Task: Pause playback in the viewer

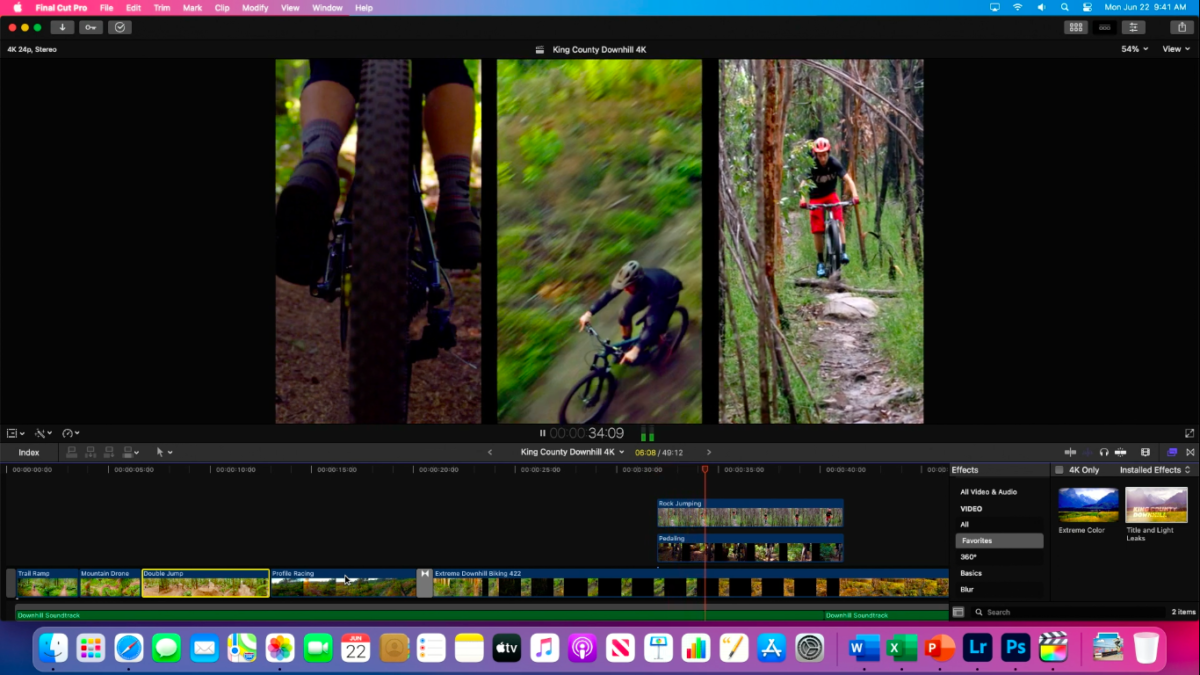Action: coord(542,433)
